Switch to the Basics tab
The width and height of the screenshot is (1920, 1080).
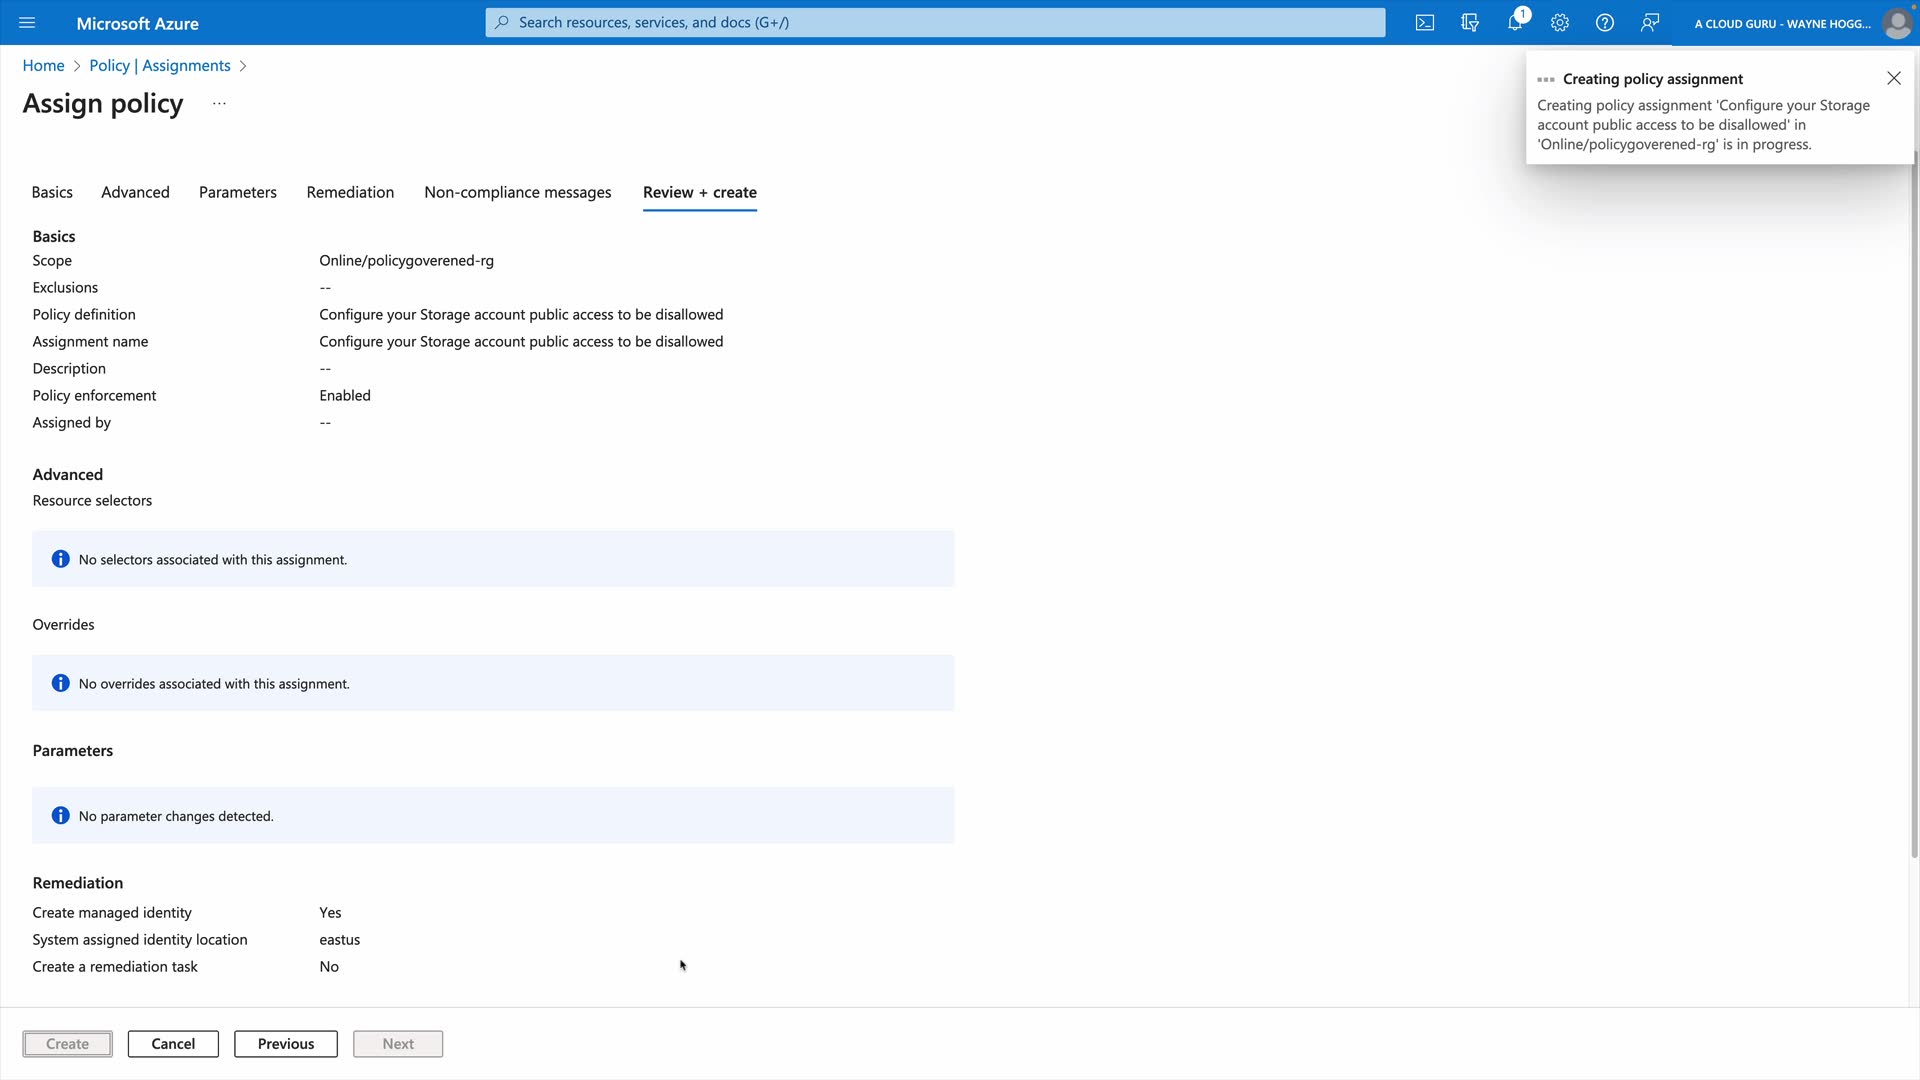point(52,192)
